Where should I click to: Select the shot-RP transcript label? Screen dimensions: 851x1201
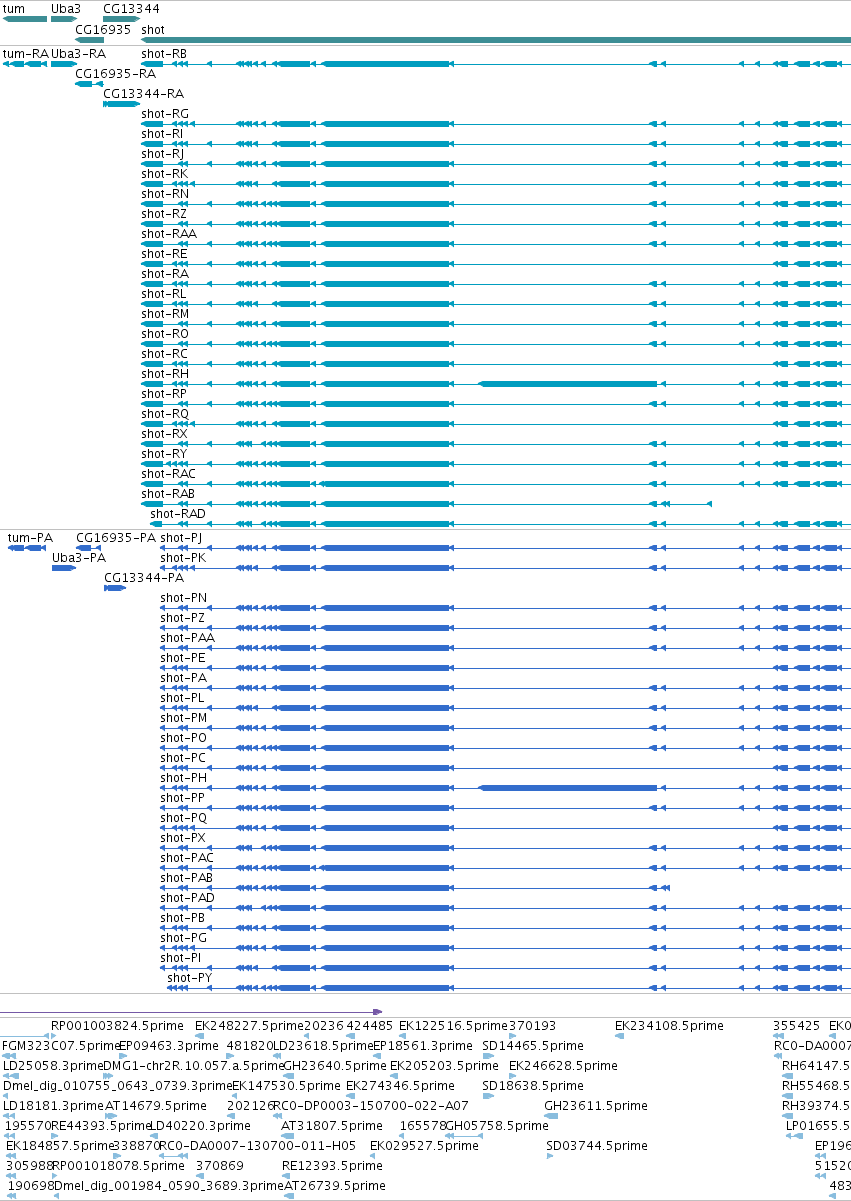(x=164, y=394)
